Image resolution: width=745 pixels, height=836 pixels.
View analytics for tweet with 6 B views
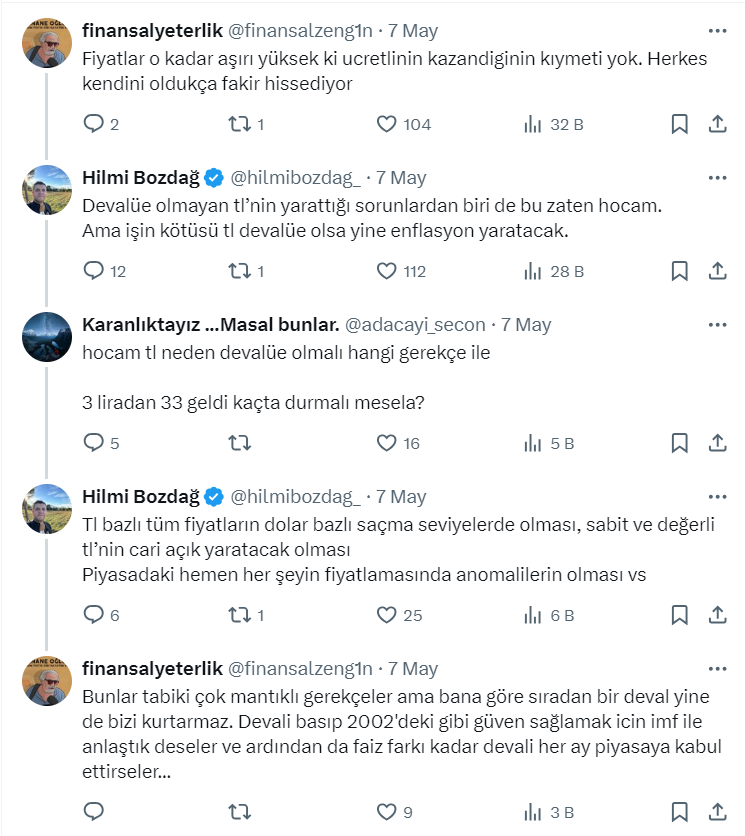[532, 615]
